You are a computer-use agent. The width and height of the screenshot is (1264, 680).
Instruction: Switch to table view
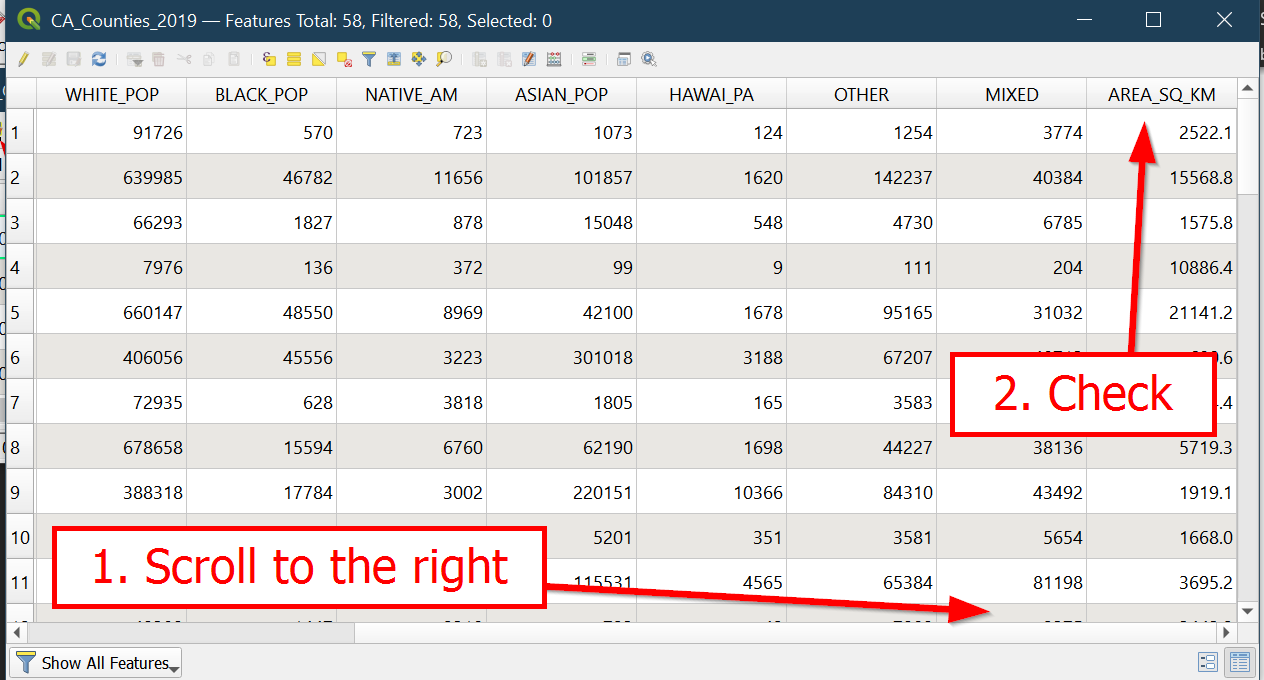click(x=1240, y=662)
